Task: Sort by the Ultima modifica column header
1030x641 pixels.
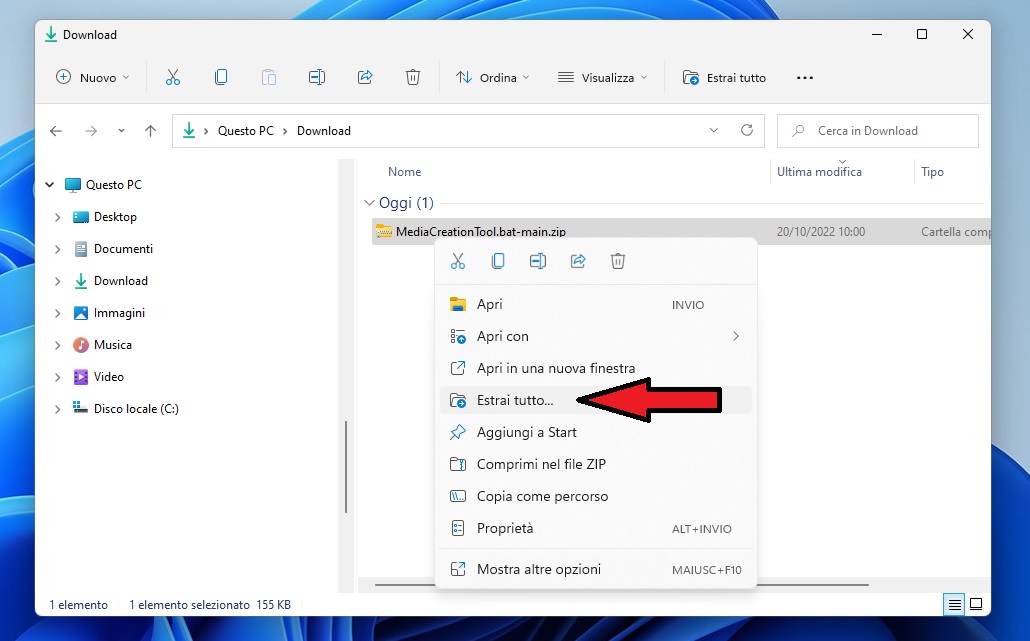Action: [x=819, y=171]
